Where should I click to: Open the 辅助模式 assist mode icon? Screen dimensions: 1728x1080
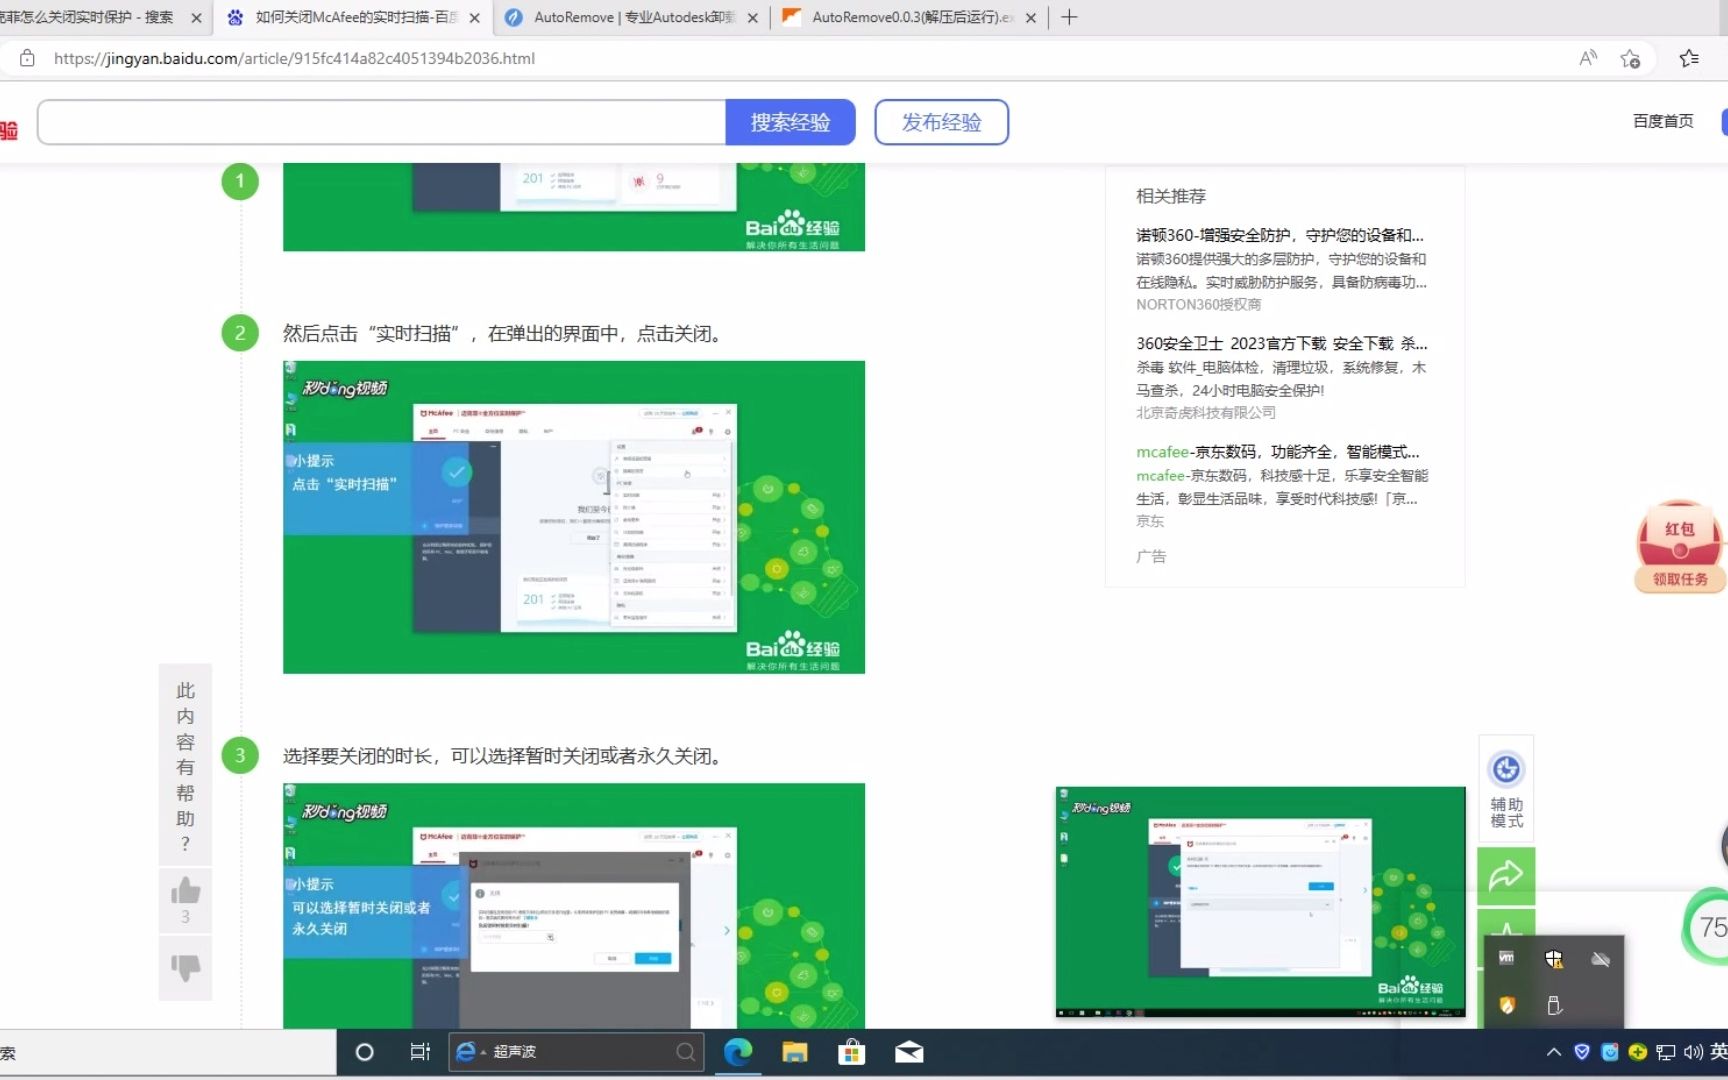[x=1506, y=789]
